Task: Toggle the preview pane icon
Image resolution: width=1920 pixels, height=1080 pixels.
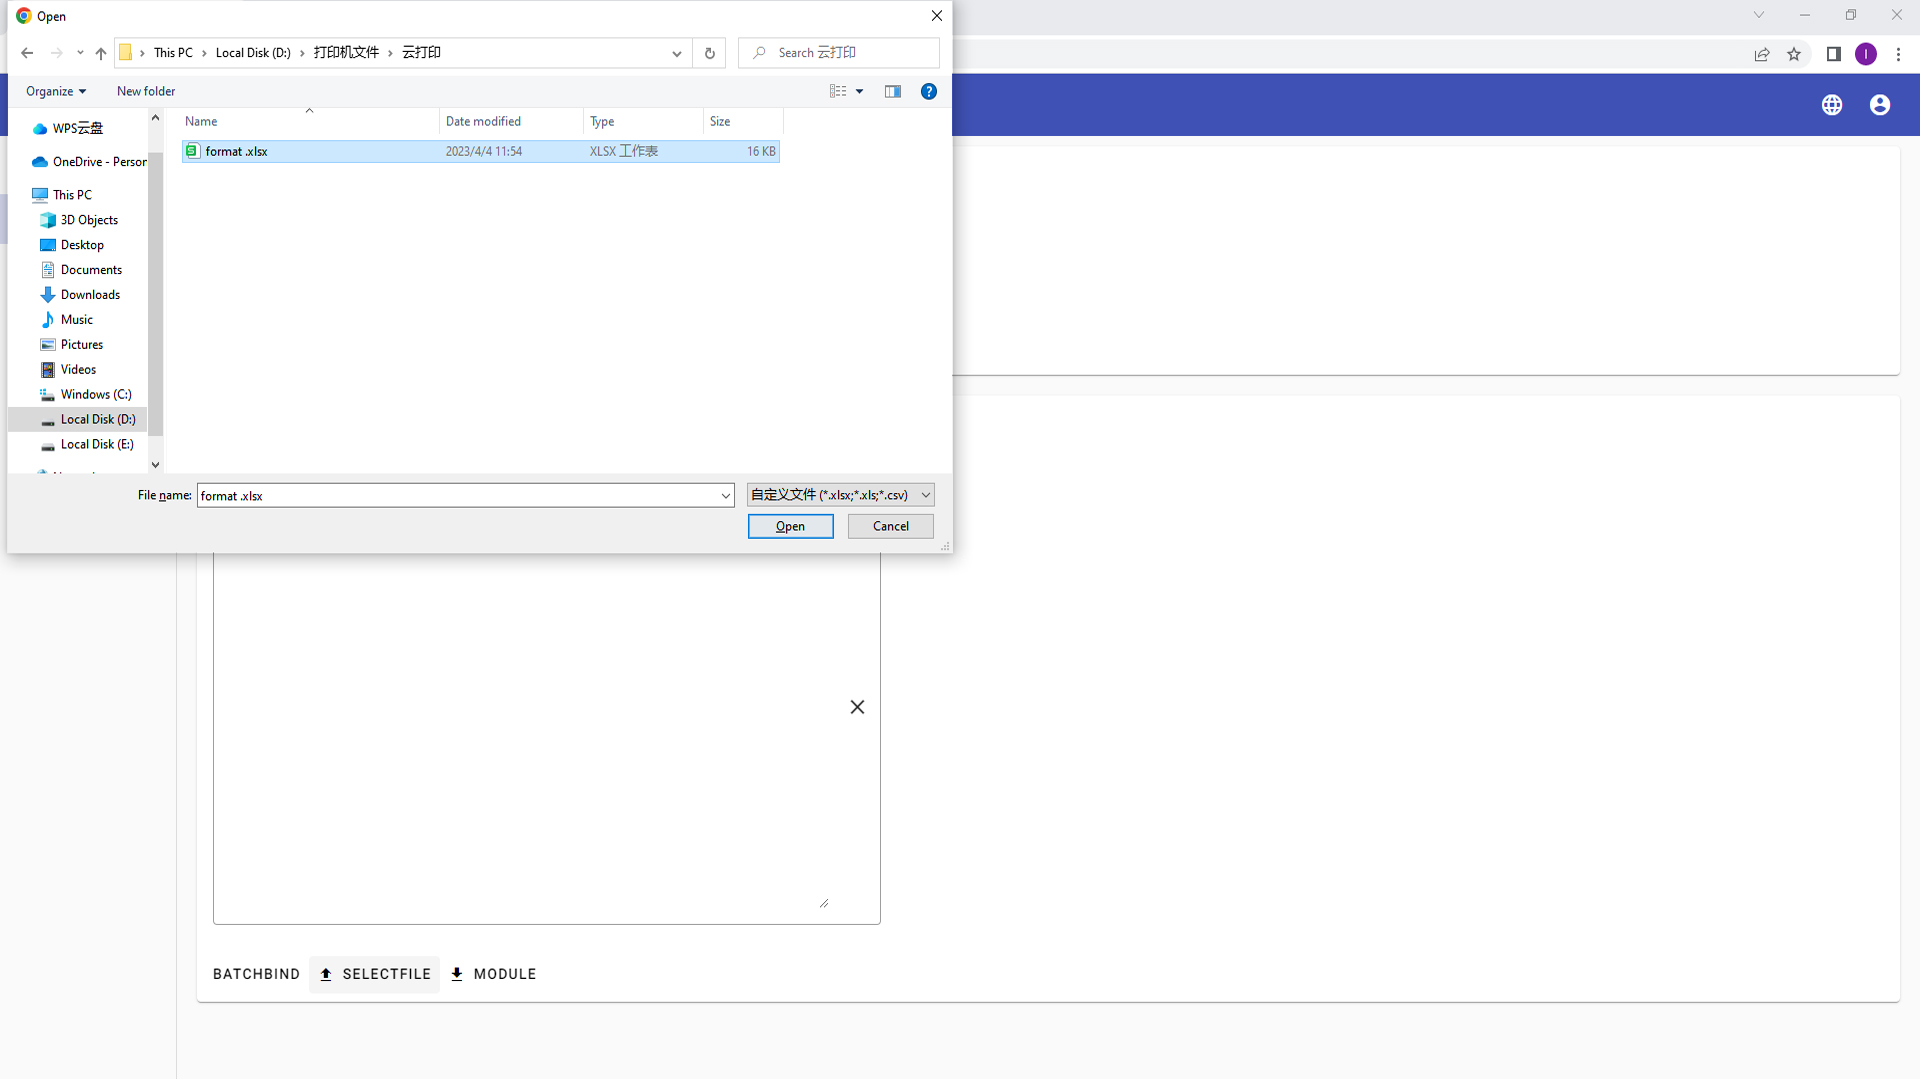Action: click(893, 91)
